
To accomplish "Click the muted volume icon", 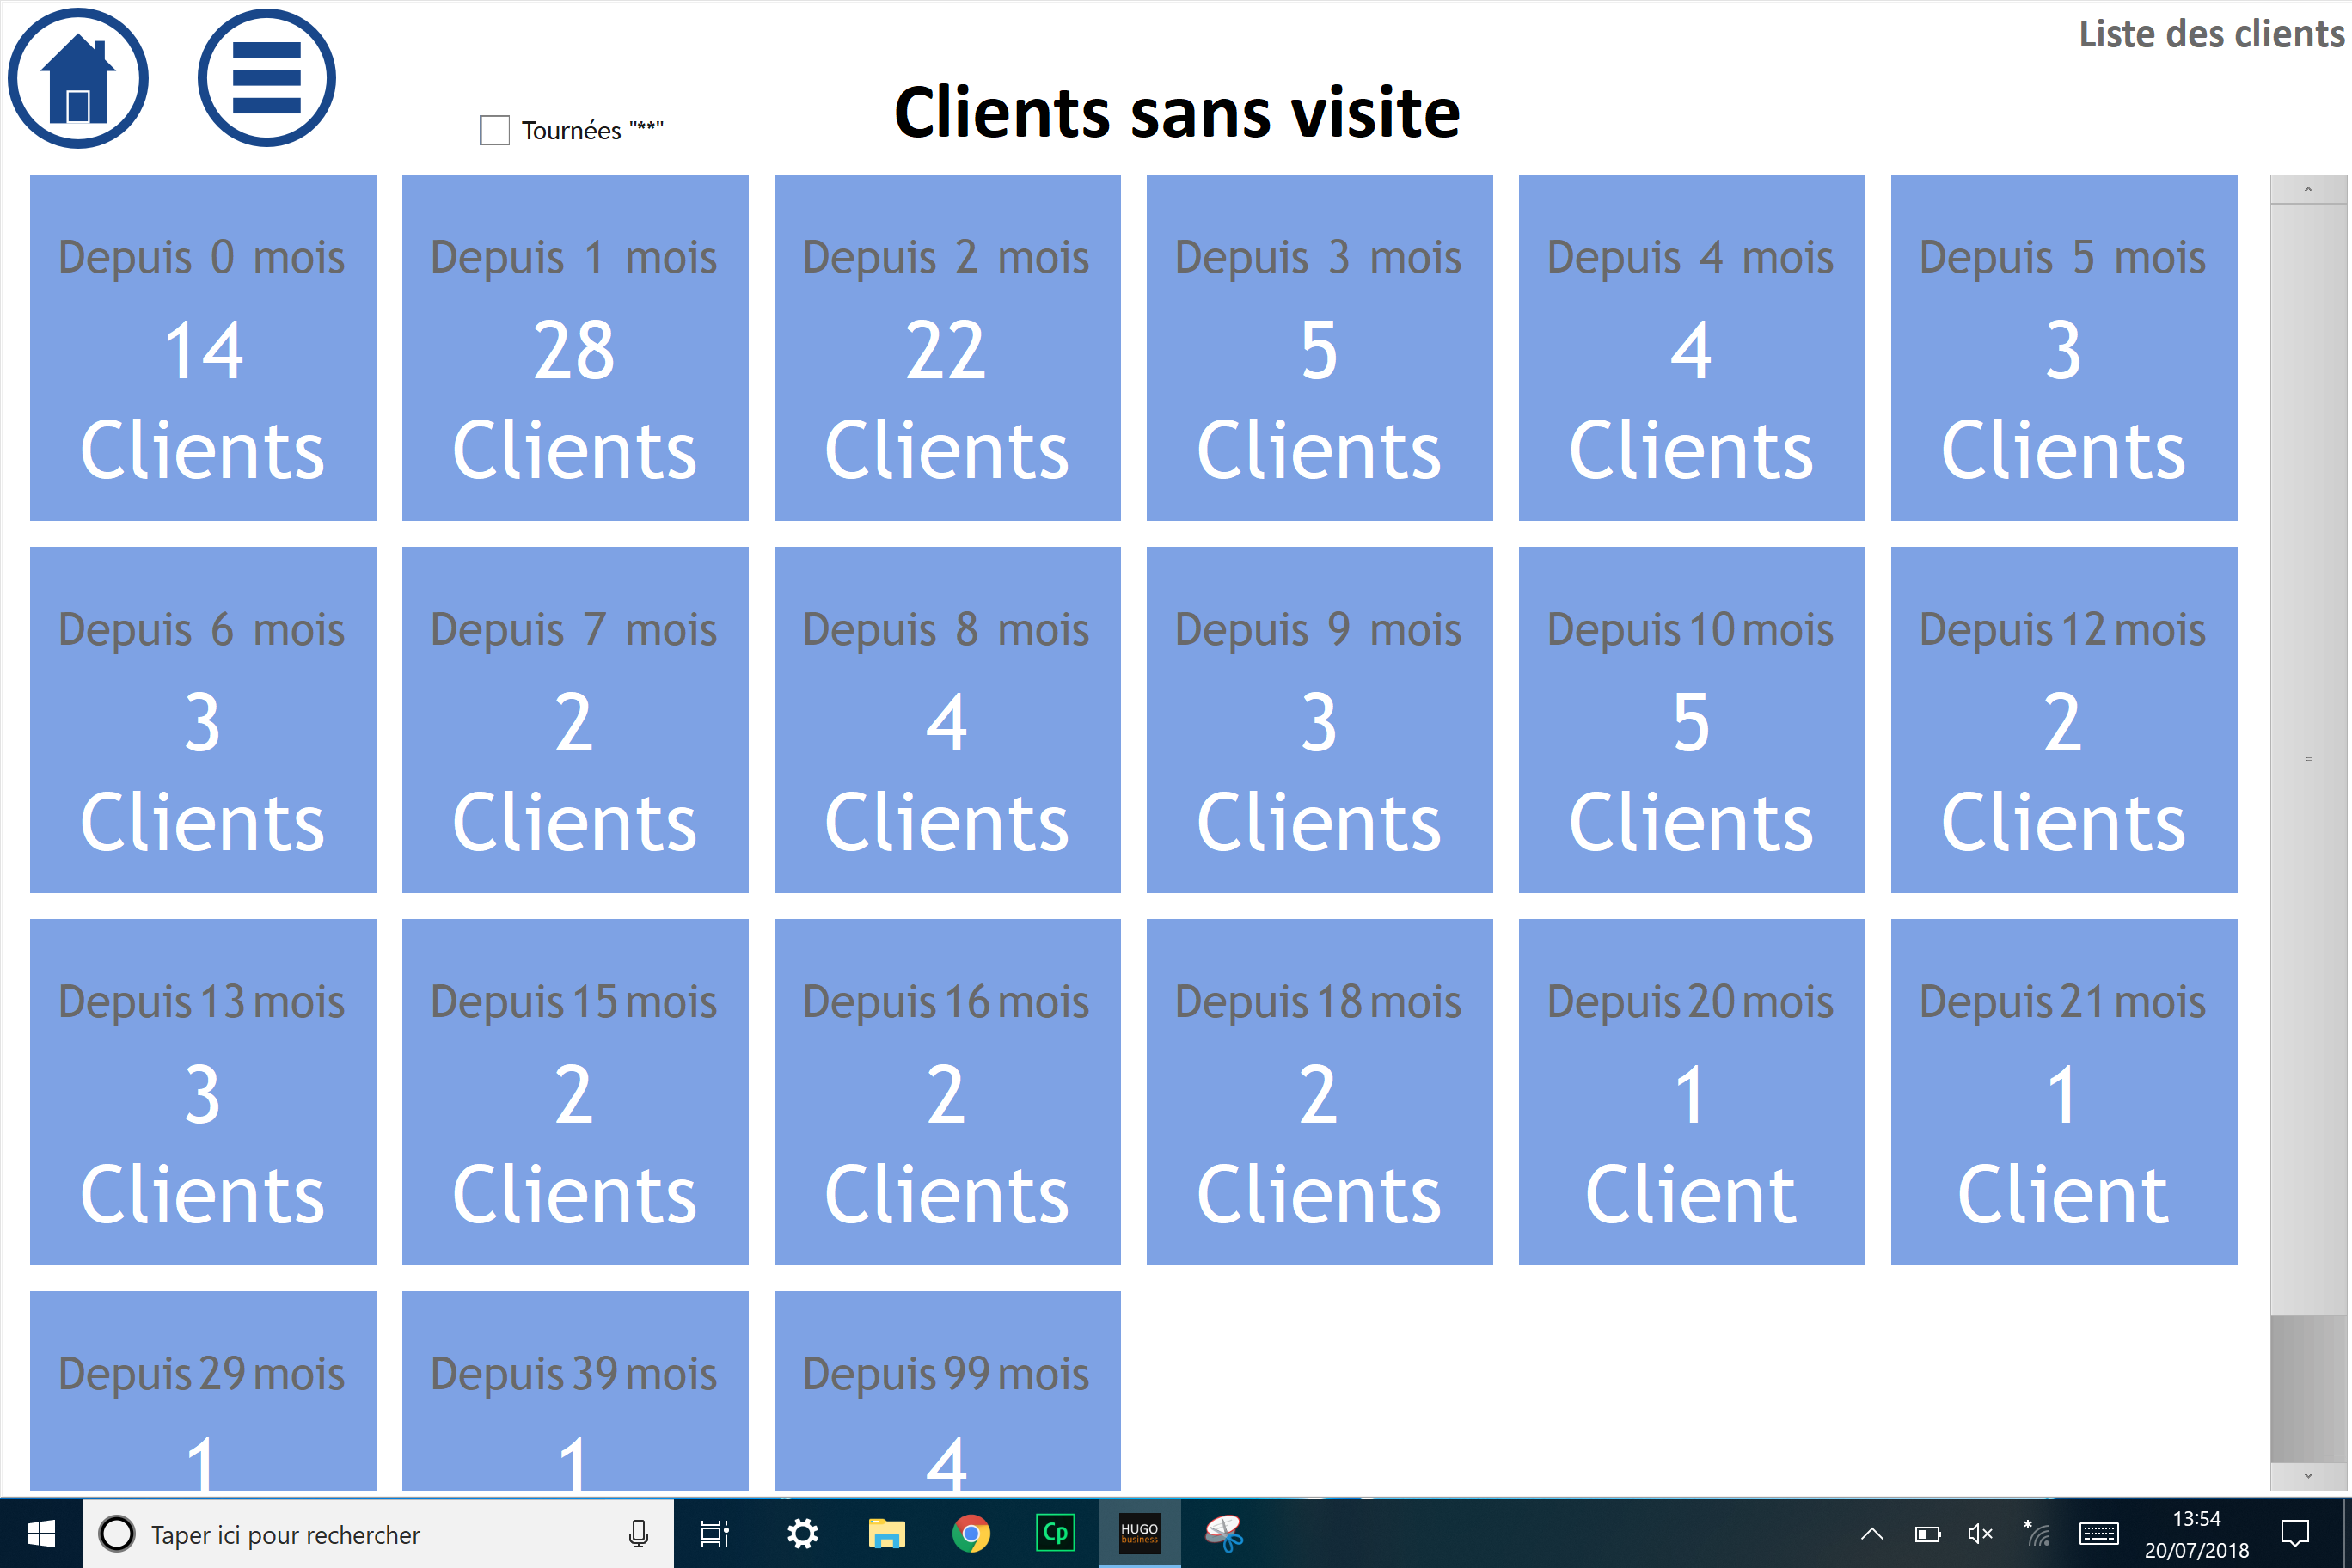I will (1980, 1534).
